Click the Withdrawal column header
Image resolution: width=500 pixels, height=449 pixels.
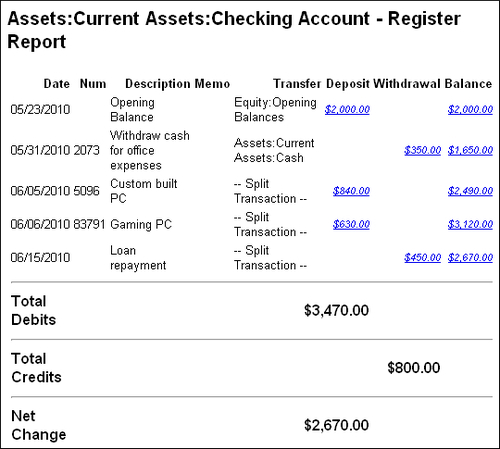(407, 84)
